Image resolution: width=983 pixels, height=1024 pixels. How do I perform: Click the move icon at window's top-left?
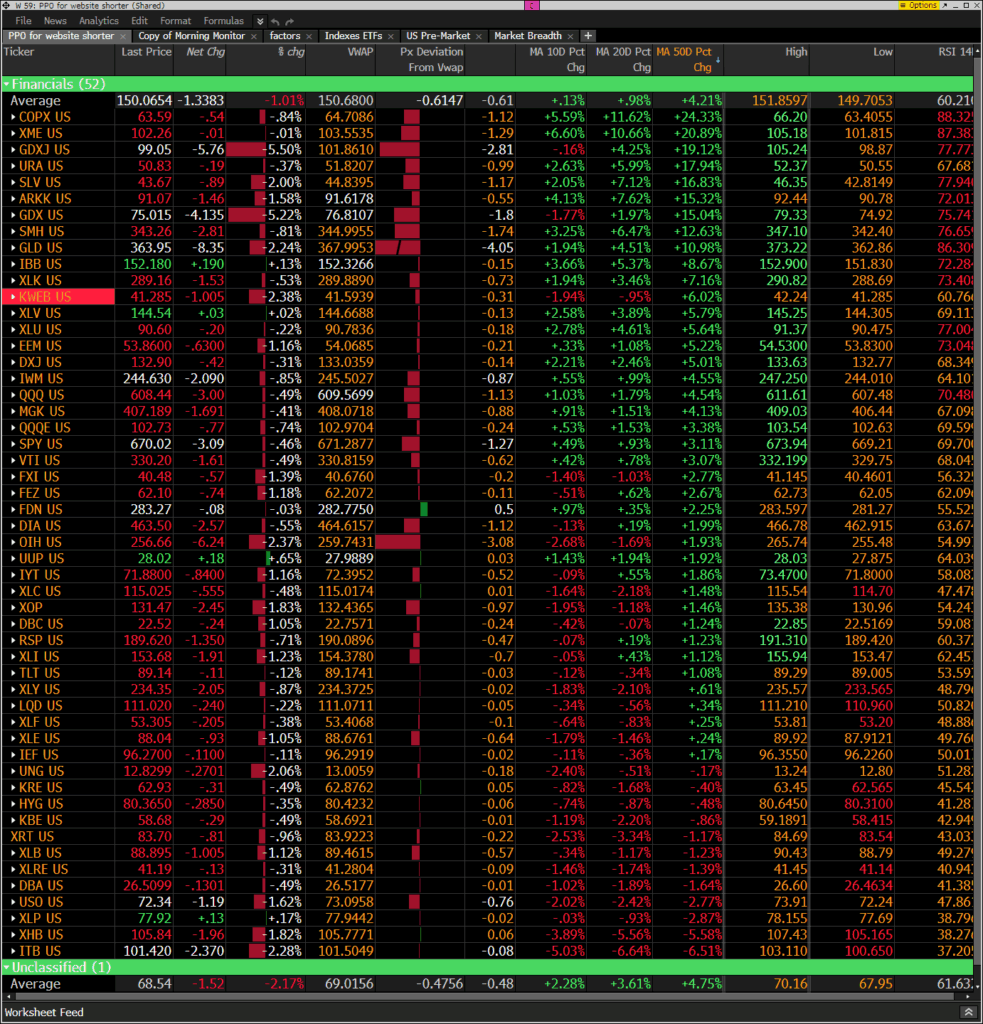pos(5,5)
